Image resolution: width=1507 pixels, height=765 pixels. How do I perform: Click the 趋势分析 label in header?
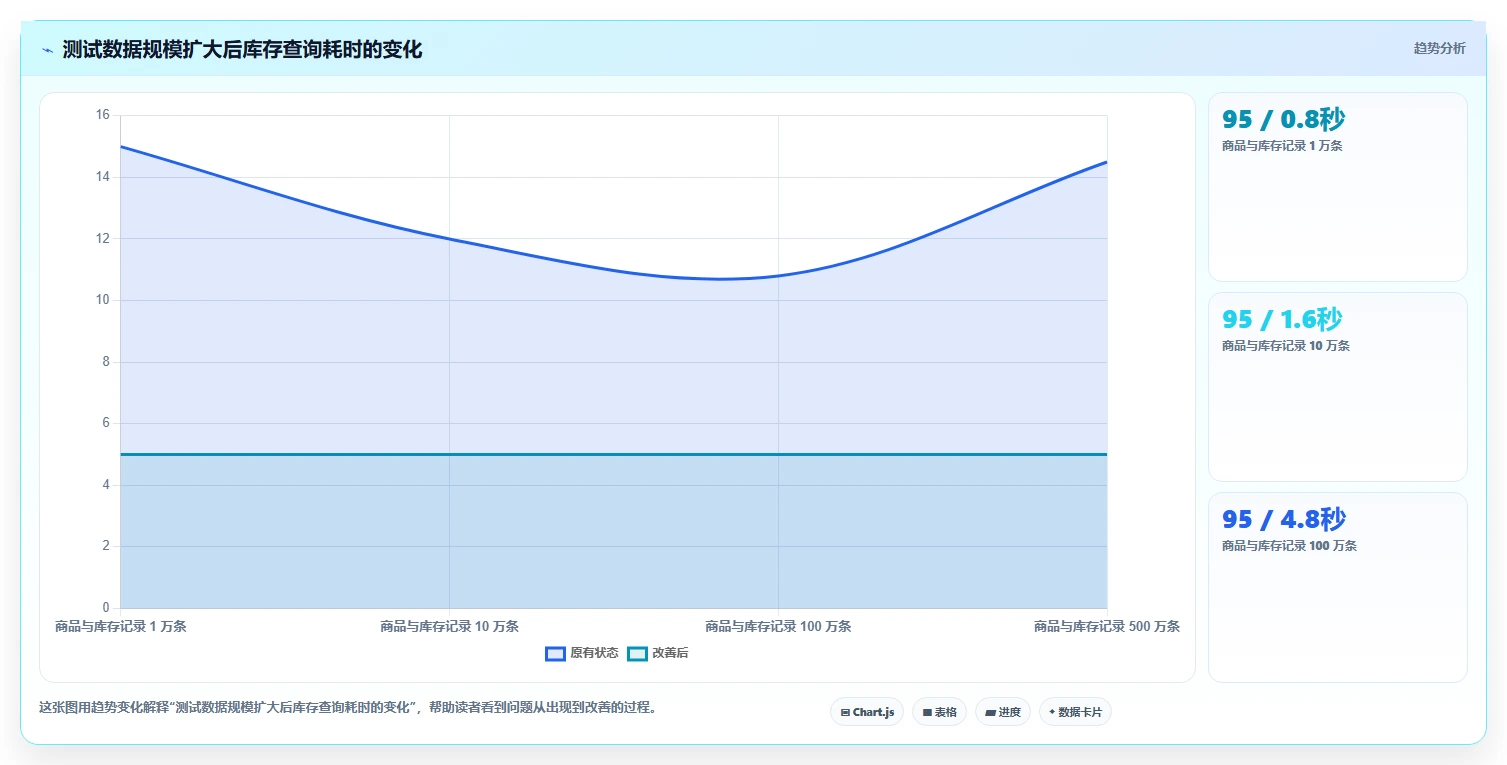[x=1439, y=48]
